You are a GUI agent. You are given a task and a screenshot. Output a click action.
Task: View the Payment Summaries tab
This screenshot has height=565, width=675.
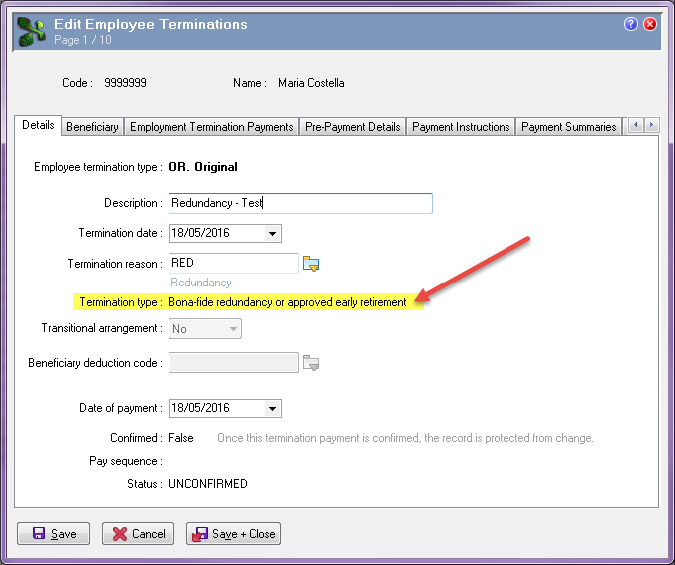(569, 127)
